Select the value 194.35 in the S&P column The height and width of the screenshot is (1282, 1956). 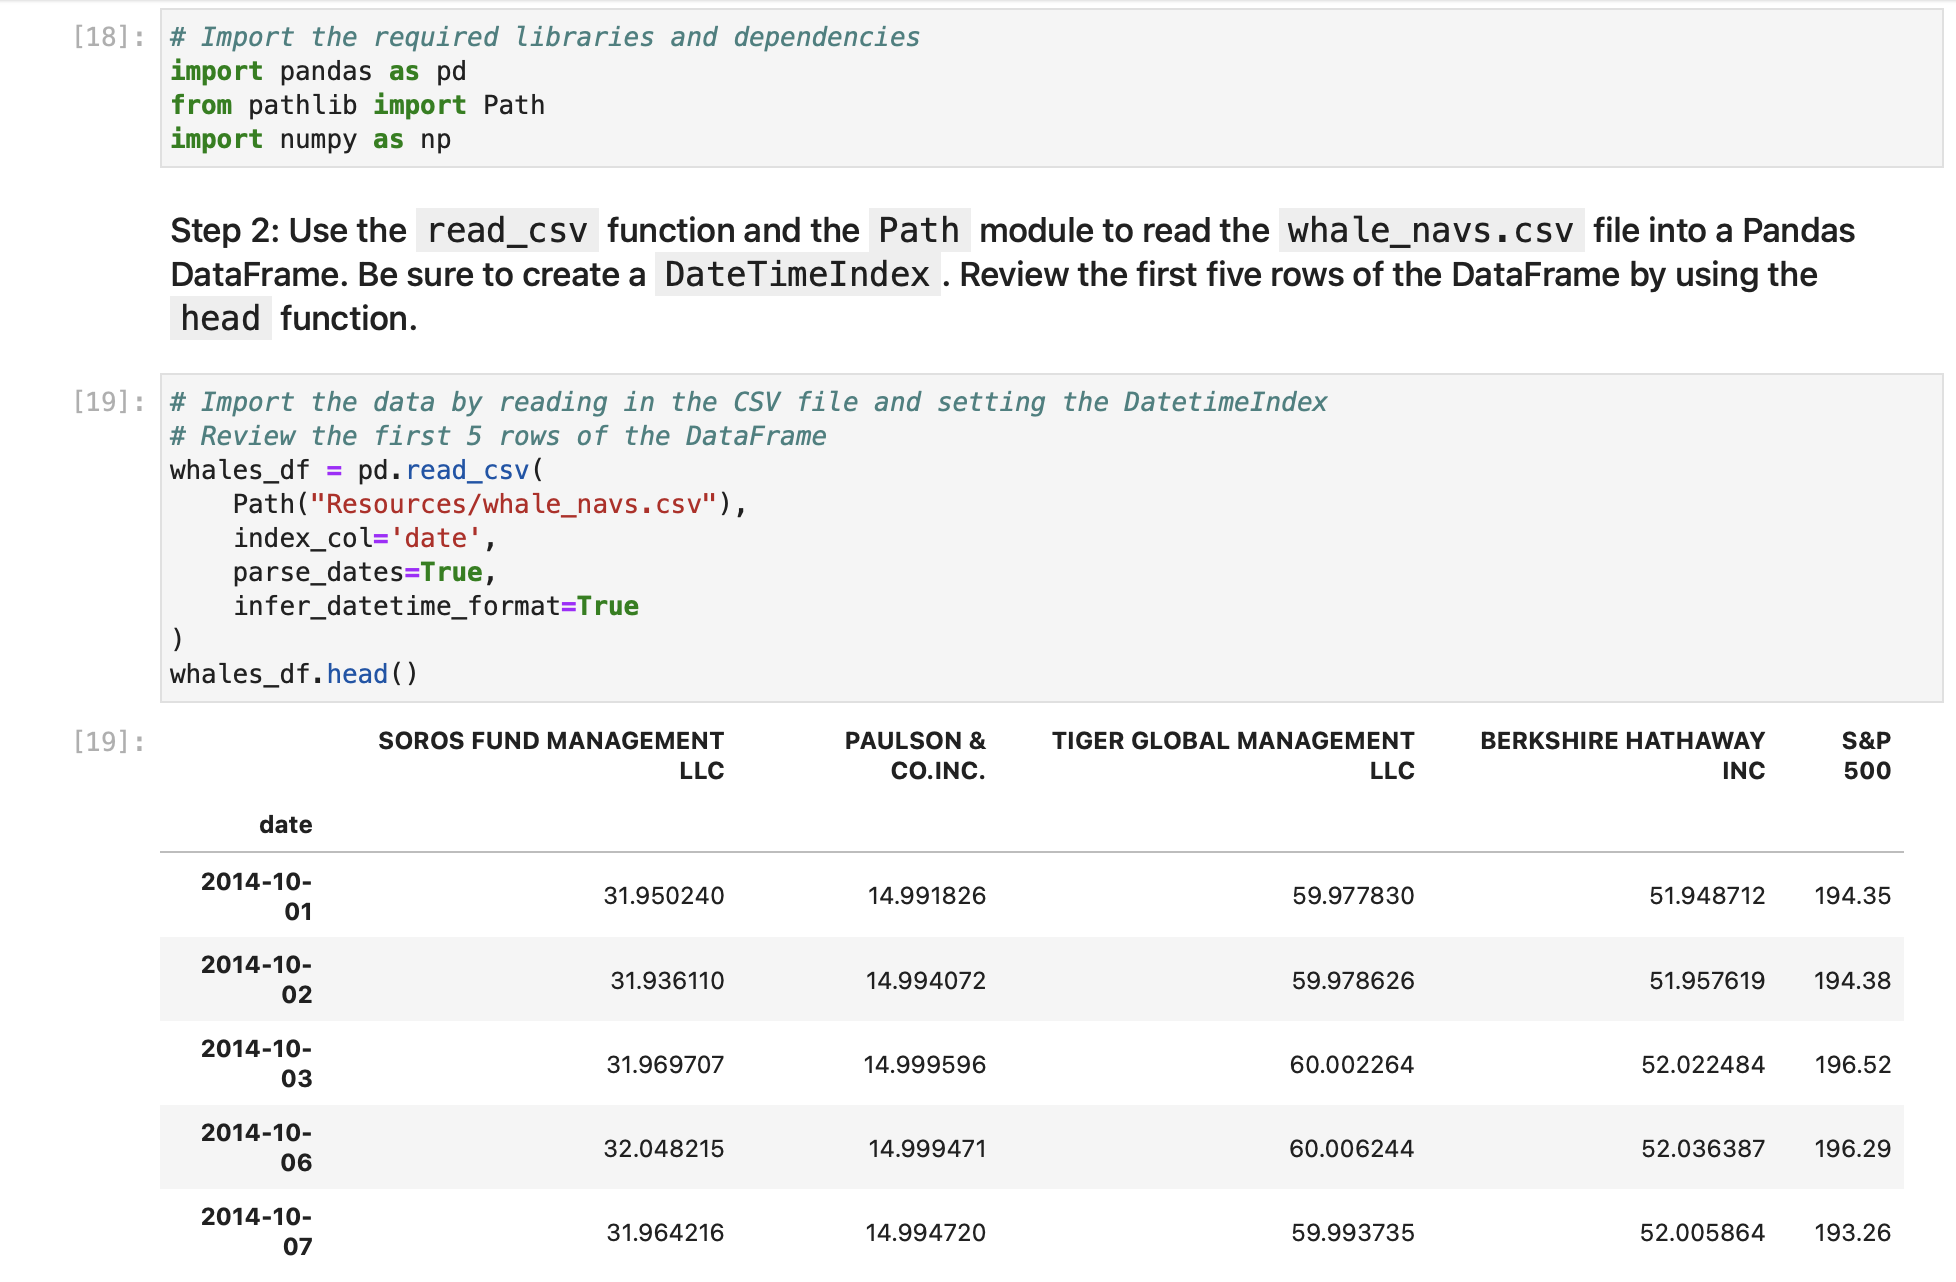[x=1852, y=896]
